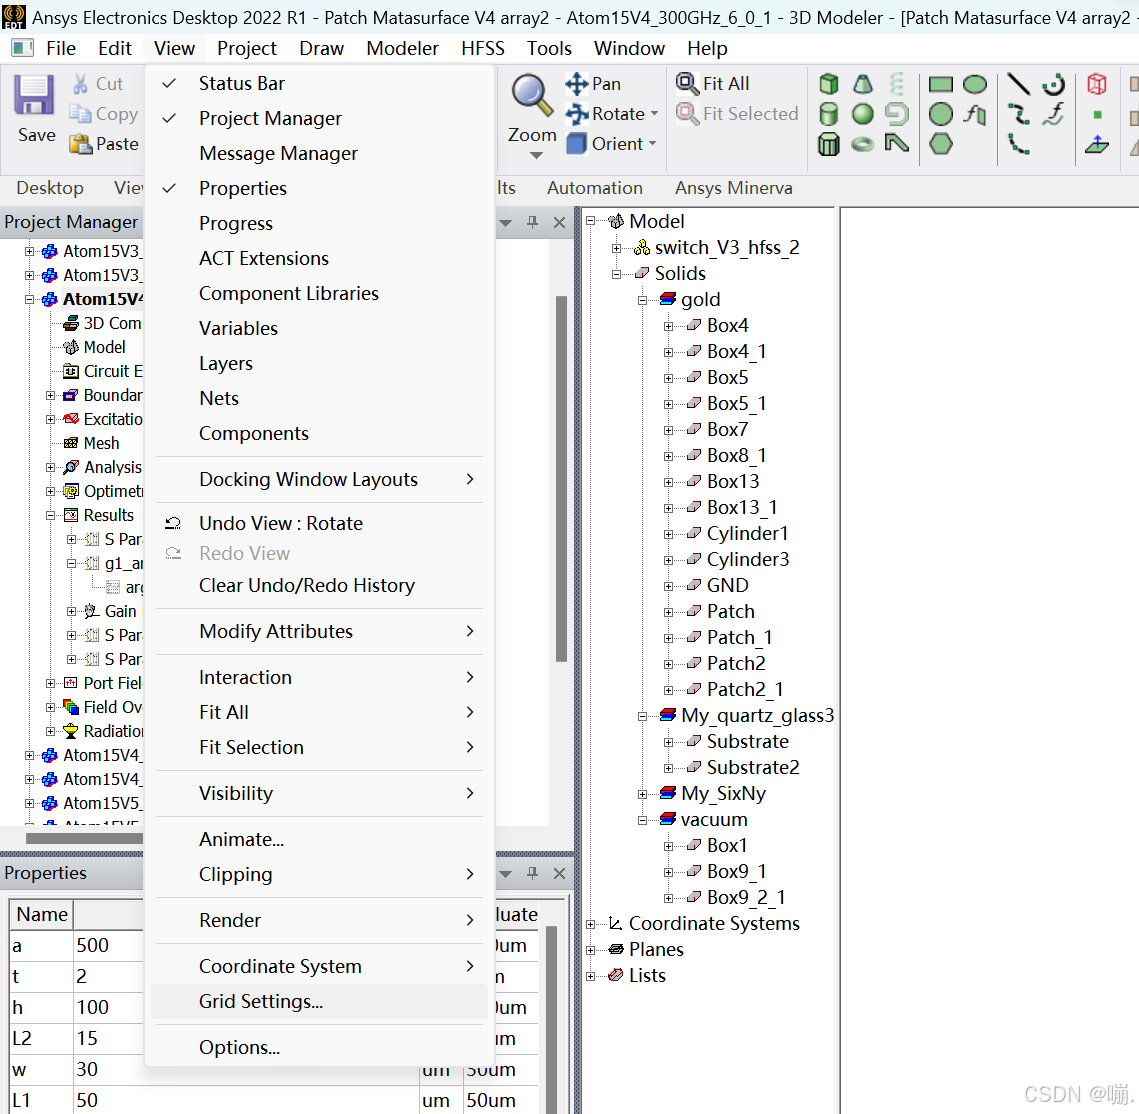Screen dimensions: 1139x1114
Task: Draw a box with the green cube icon
Action: (829, 84)
